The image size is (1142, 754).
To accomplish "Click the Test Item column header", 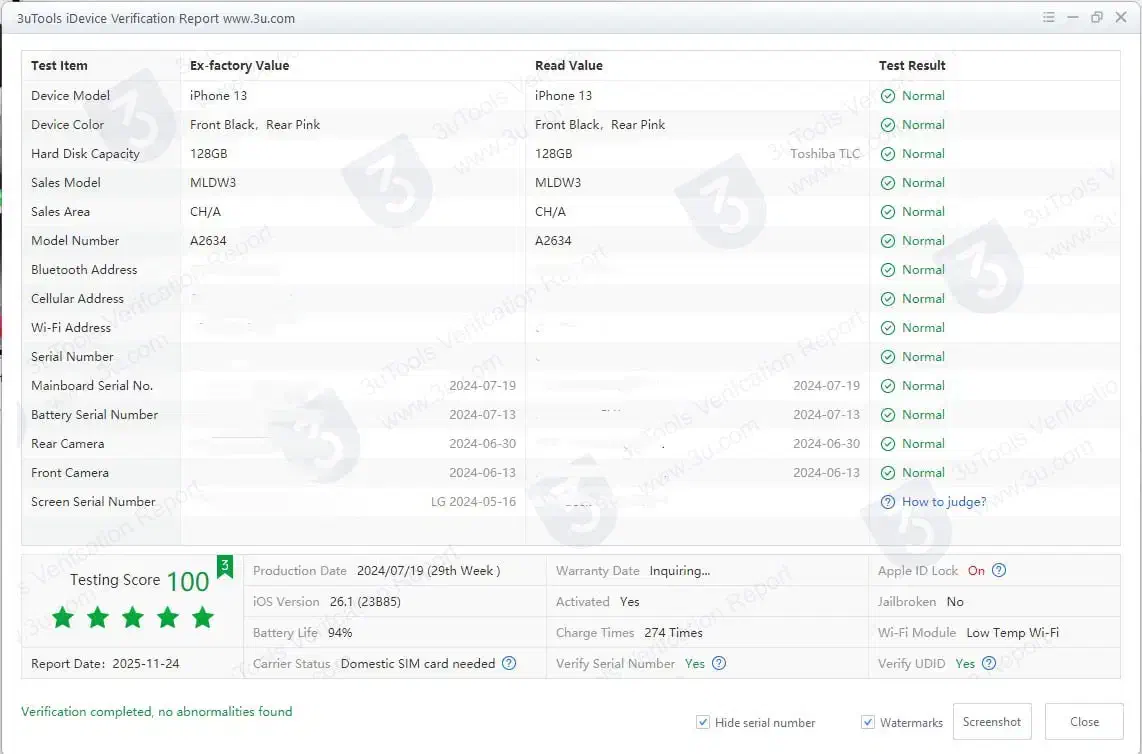I will pos(59,66).
